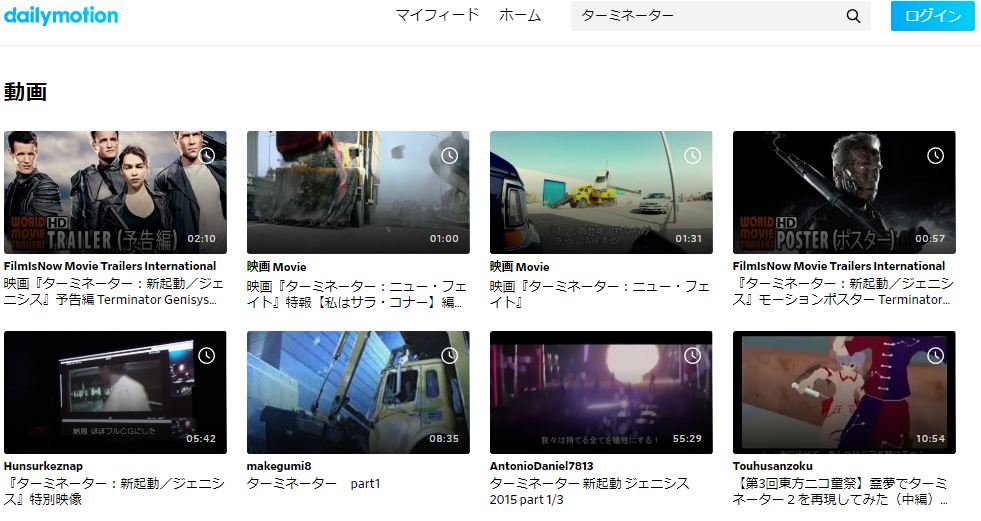Play the 01:00 dump truck thumbnail
This screenshot has width=981, height=521.
coord(358,192)
